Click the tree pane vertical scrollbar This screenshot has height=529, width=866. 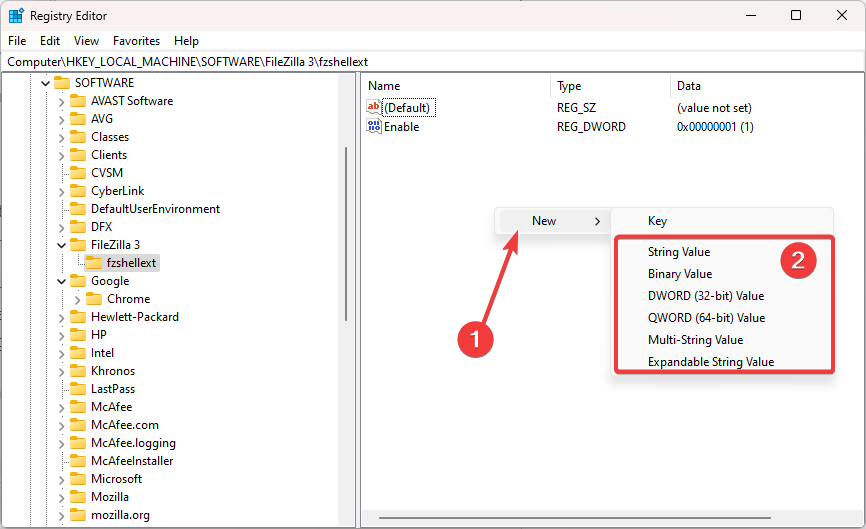[x=346, y=234]
